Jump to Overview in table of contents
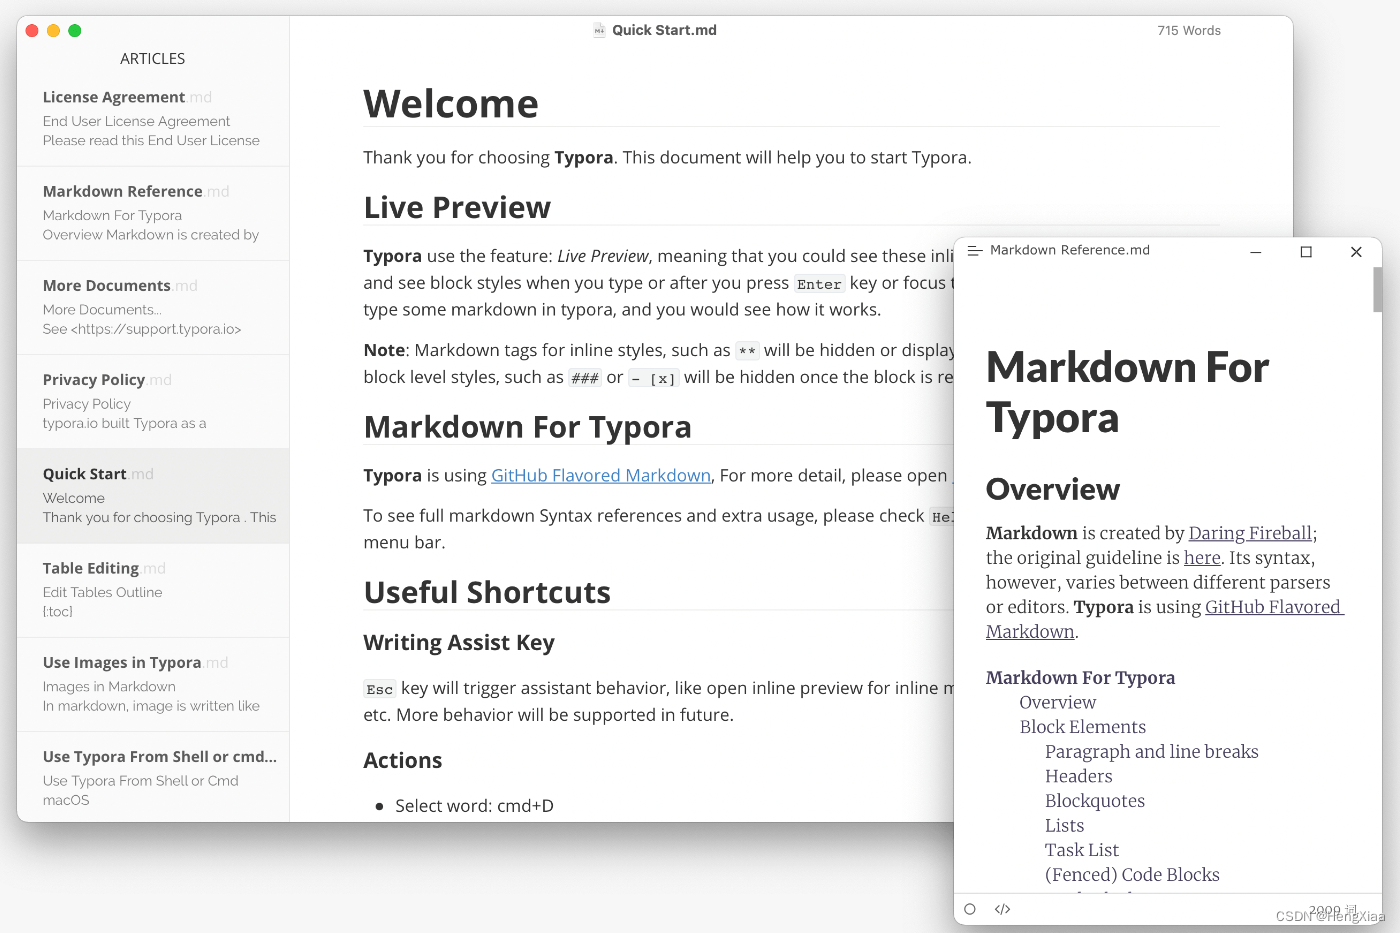Screen dimensions: 1400x933 pos(1058,702)
